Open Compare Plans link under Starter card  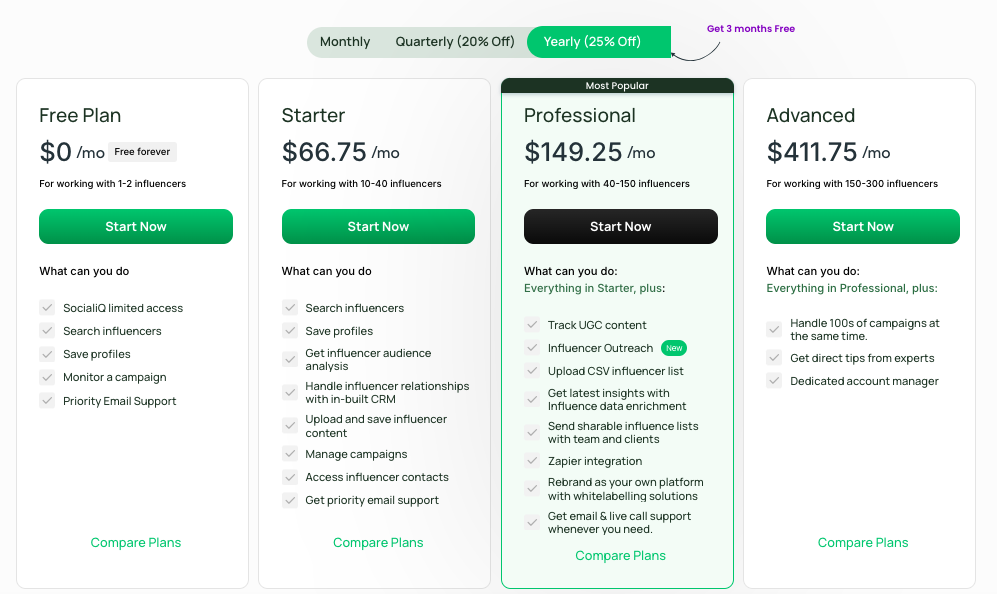tap(378, 542)
